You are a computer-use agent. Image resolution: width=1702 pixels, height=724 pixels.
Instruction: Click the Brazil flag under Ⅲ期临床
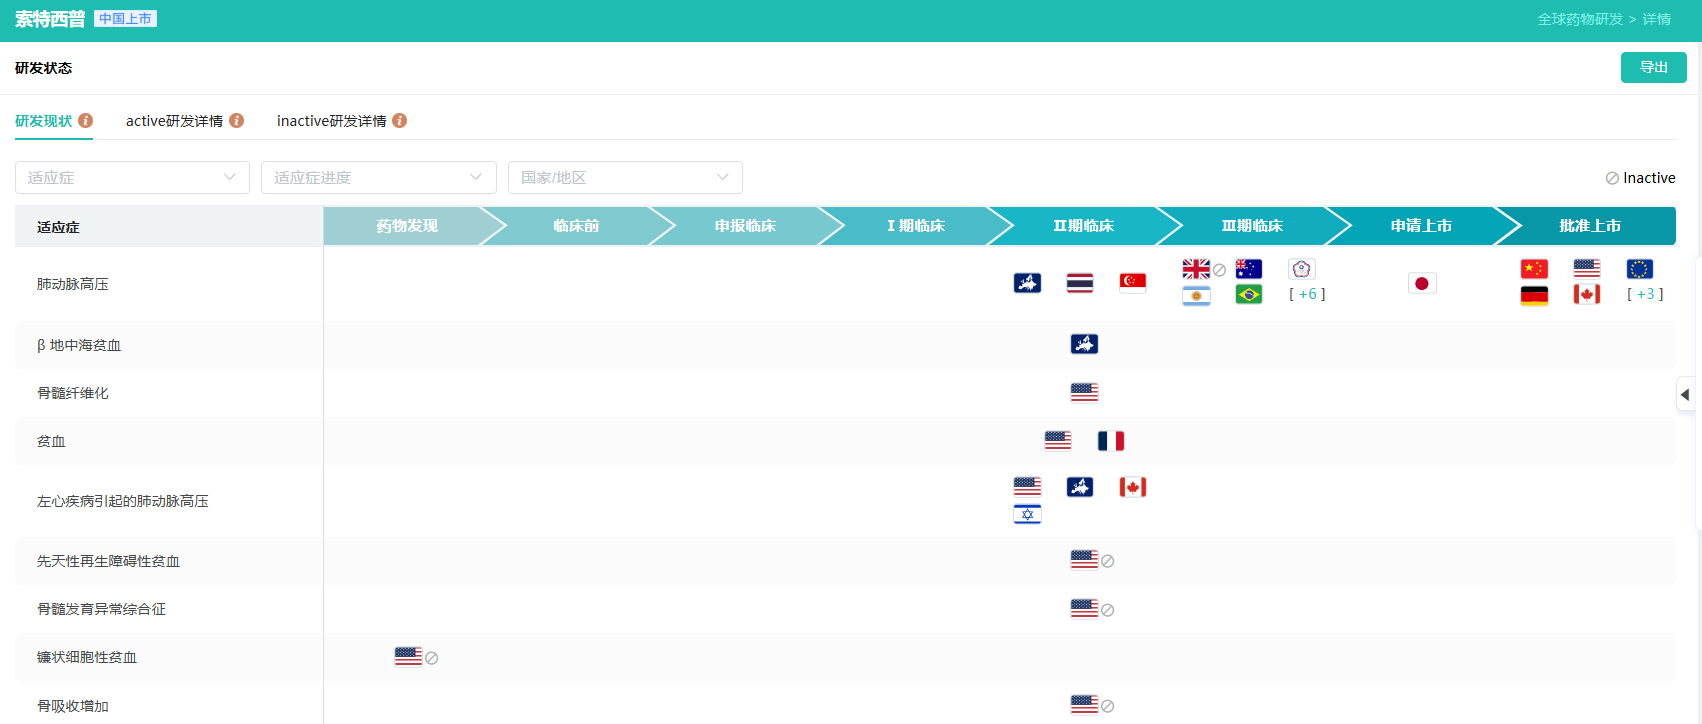pyautogui.click(x=1249, y=295)
